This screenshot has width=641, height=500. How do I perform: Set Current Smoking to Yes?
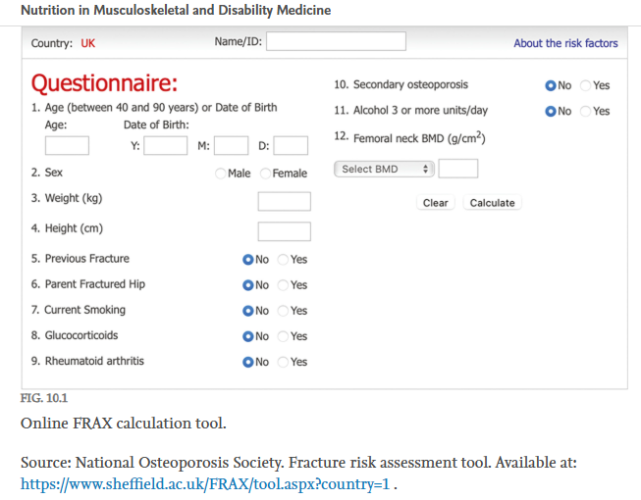point(283,311)
